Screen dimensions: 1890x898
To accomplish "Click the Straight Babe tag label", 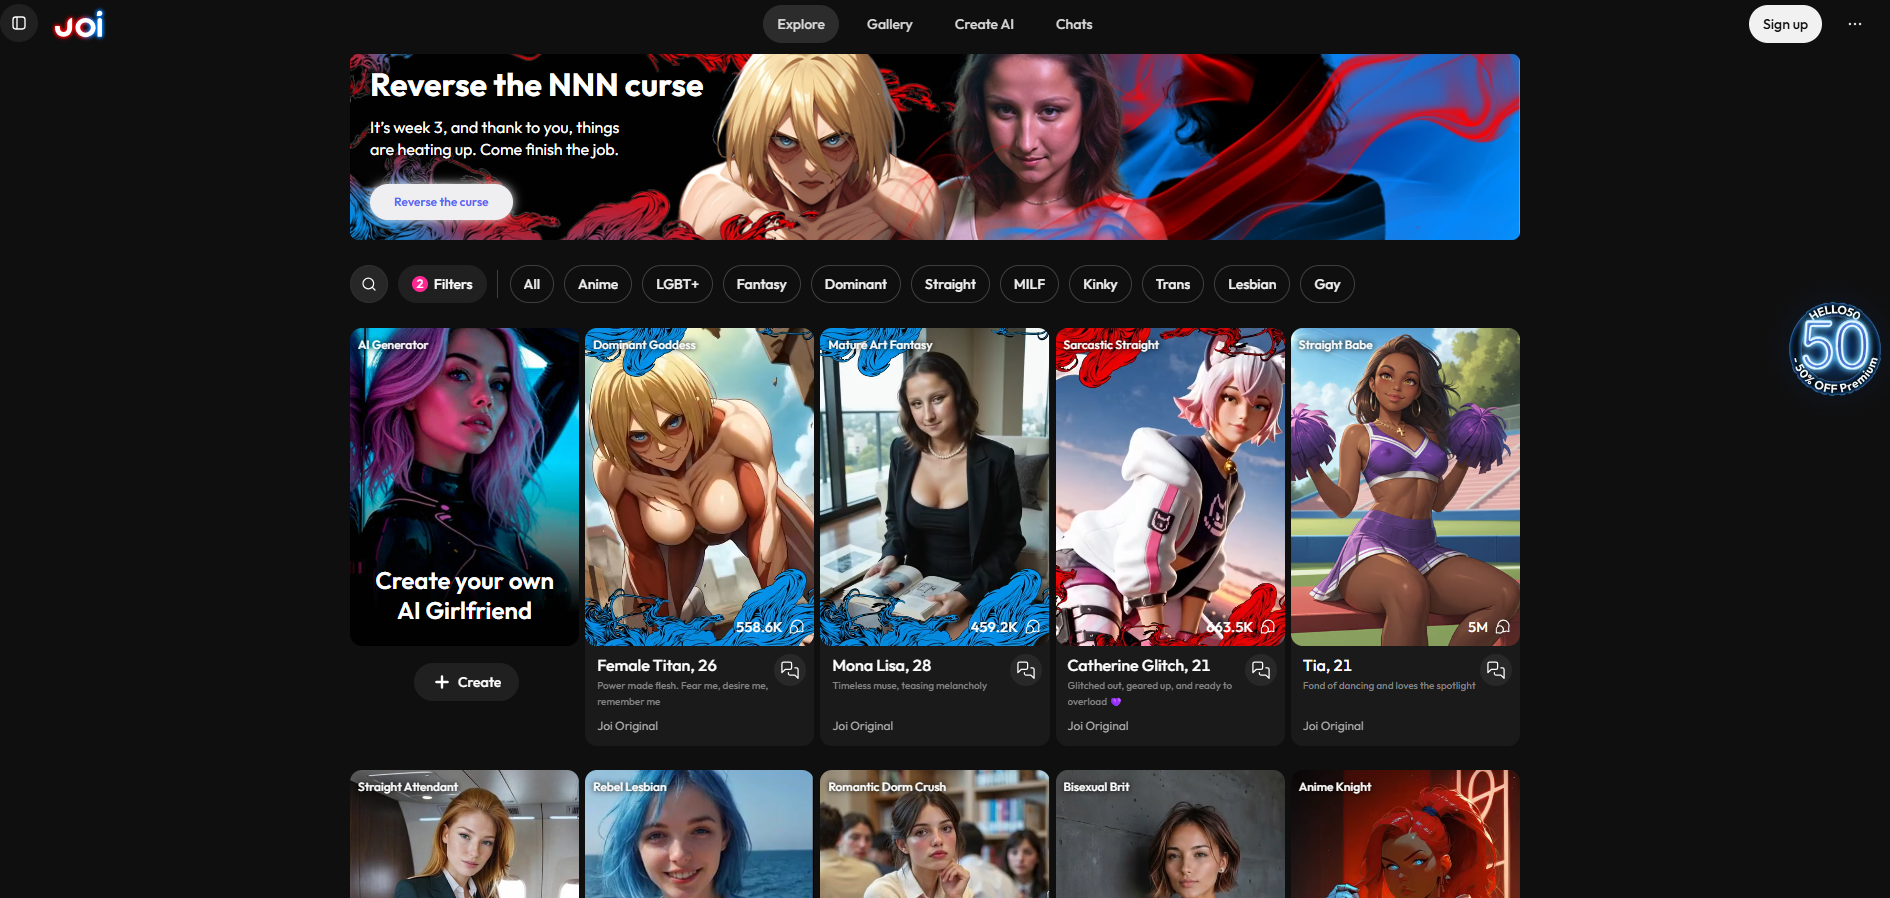I will tap(1336, 345).
